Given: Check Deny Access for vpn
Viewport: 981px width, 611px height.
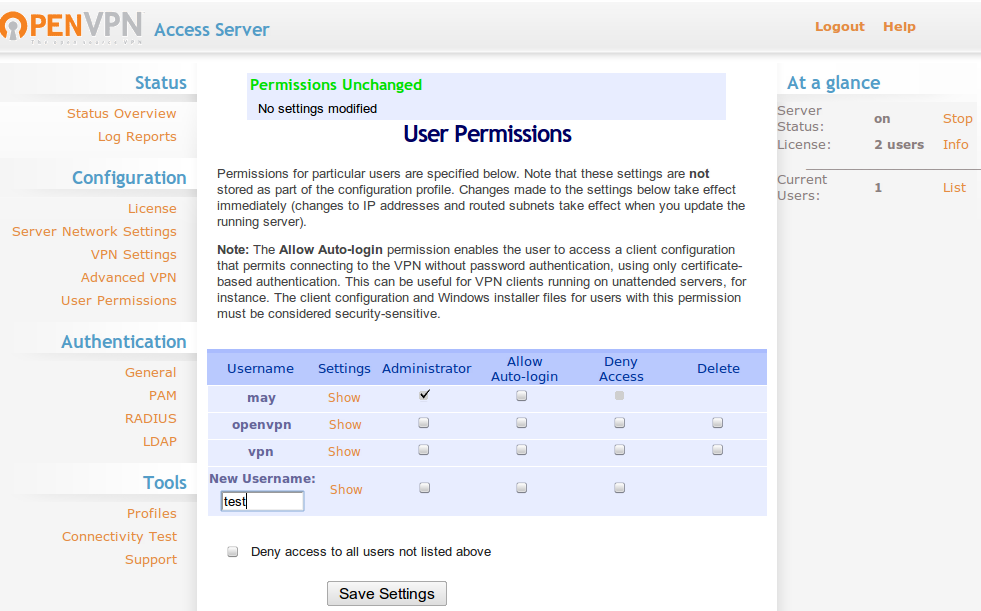Looking at the screenshot, I should (619, 450).
